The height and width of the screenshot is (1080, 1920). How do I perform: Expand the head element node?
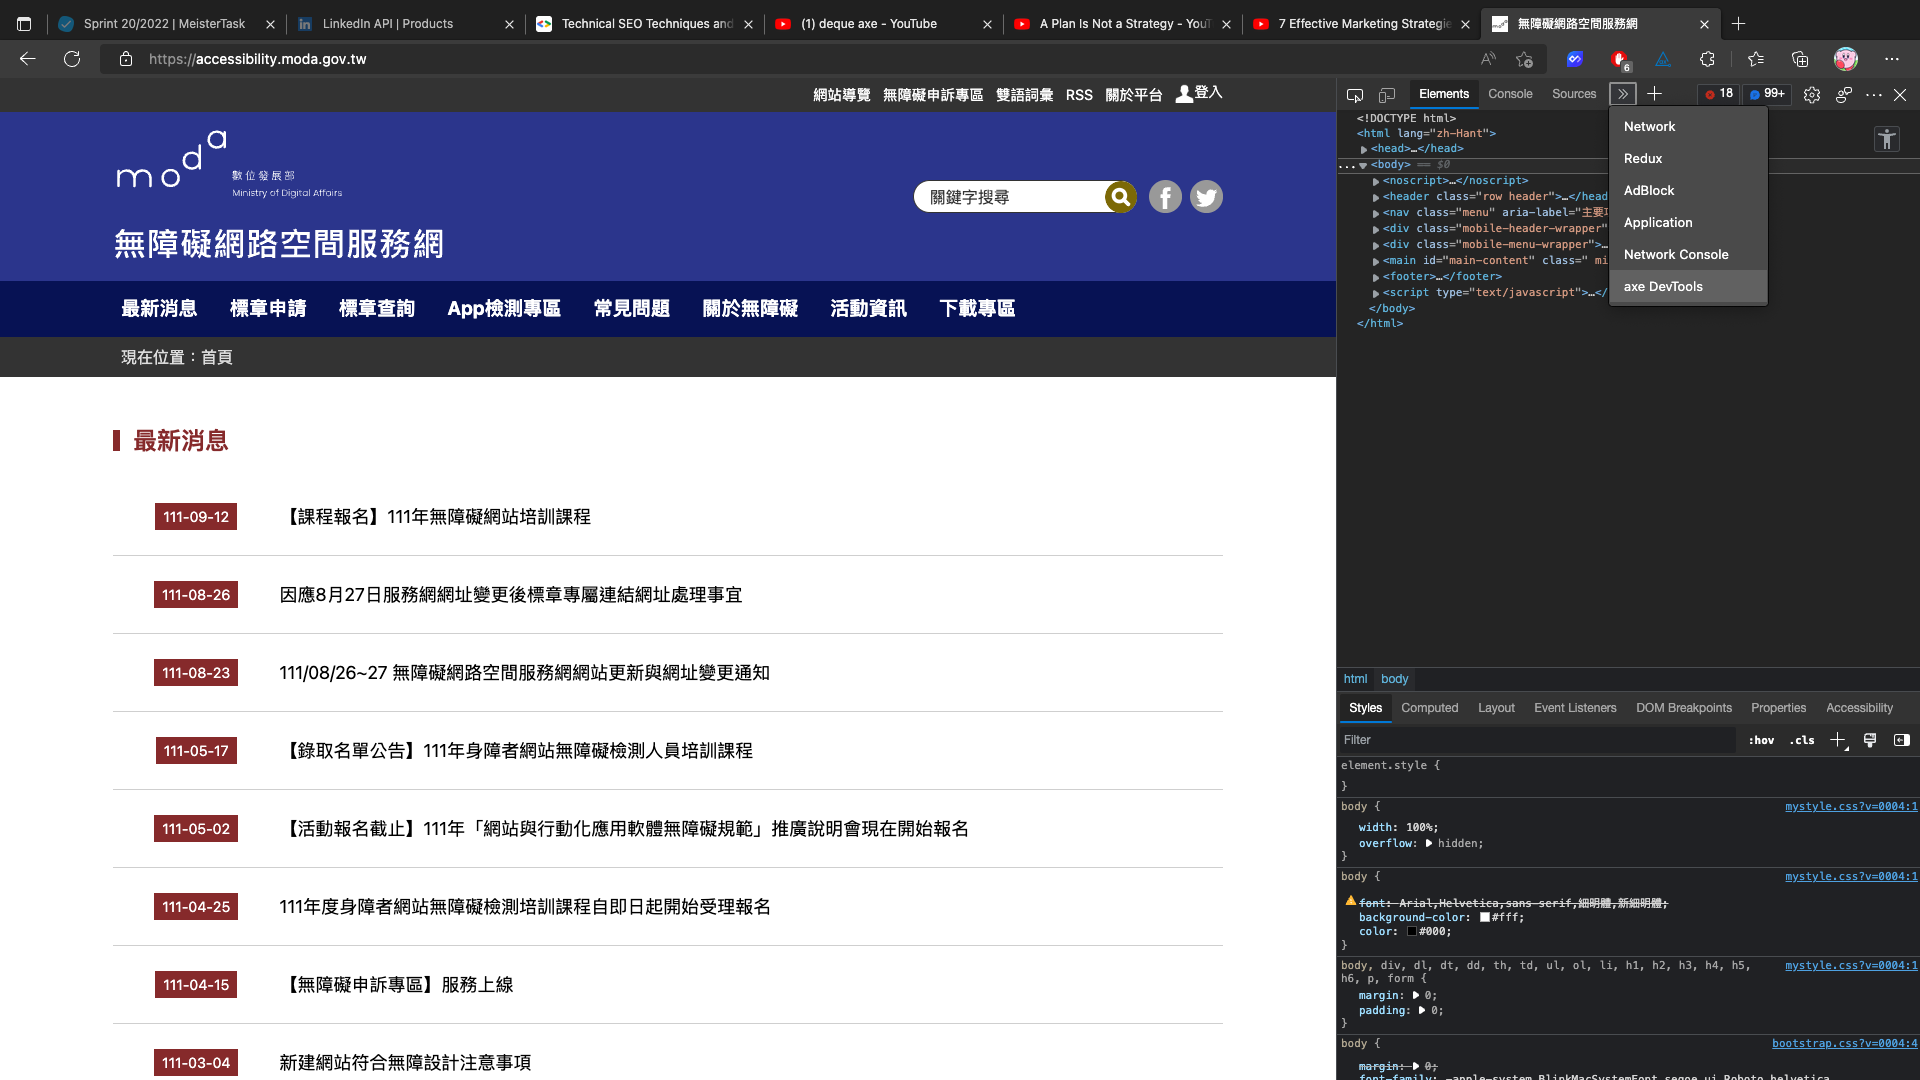point(1364,149)
